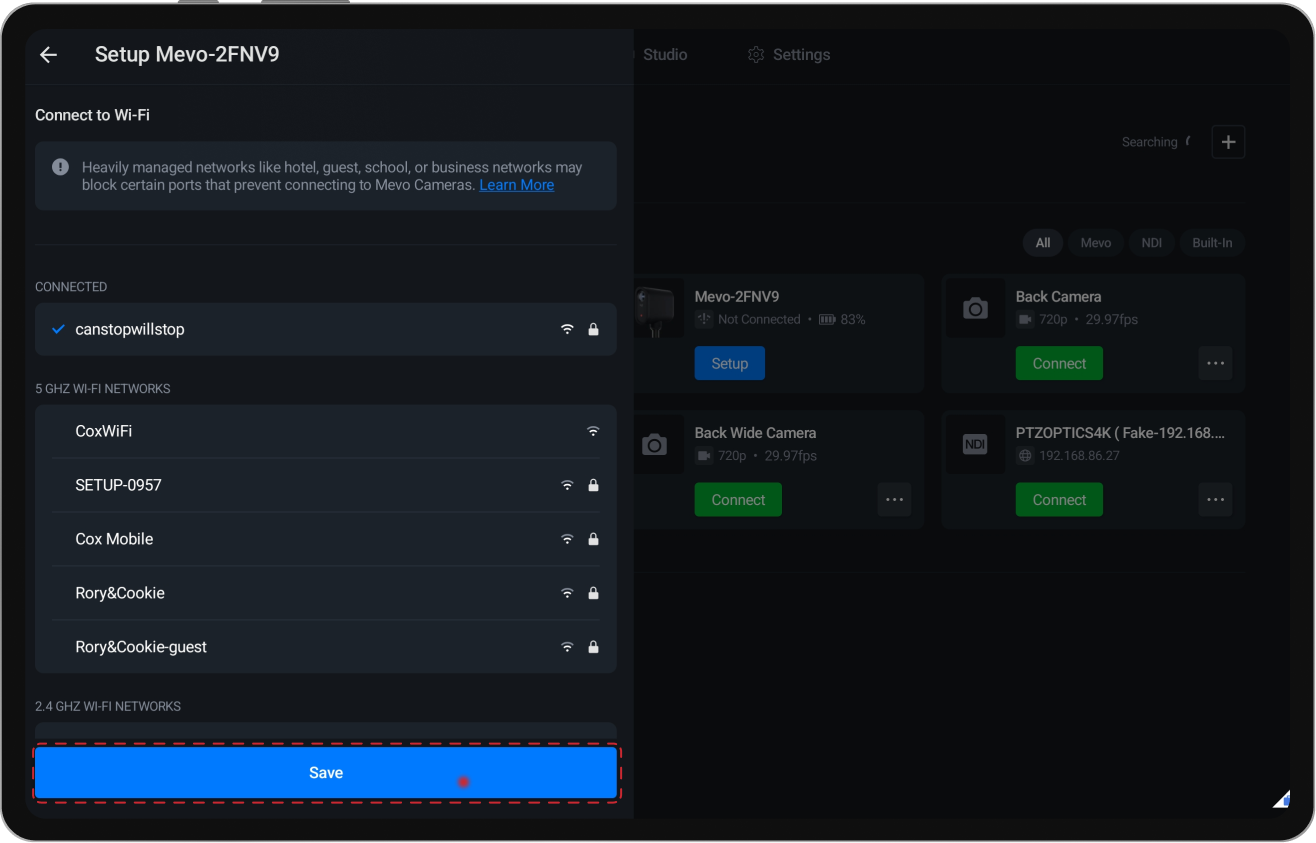Click the lock icon on the Rory&Cookie row

tap(593, 593)
